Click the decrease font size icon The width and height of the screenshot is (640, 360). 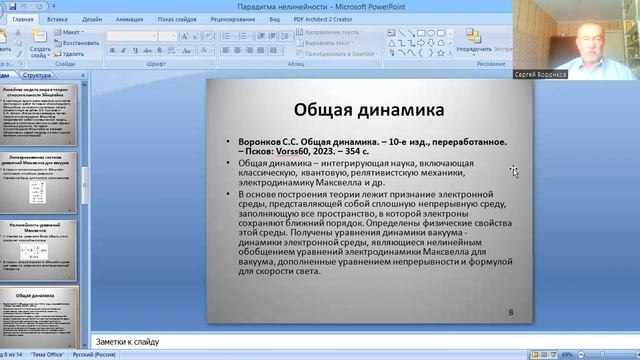(196, 36)
